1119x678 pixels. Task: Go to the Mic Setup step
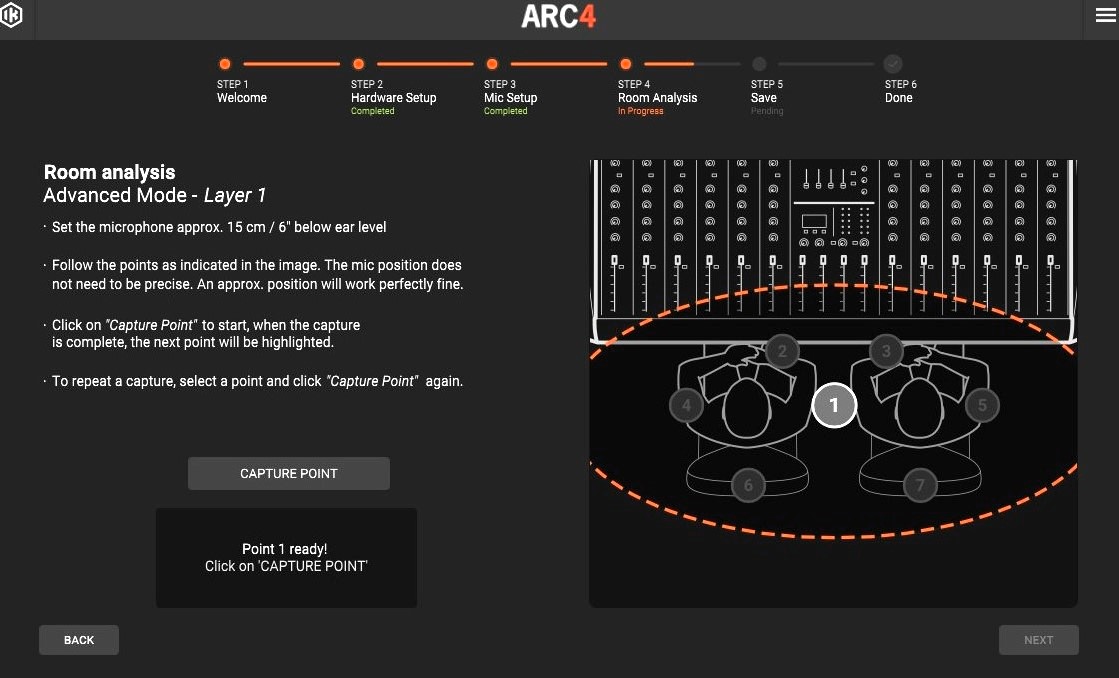click(510, 98)
